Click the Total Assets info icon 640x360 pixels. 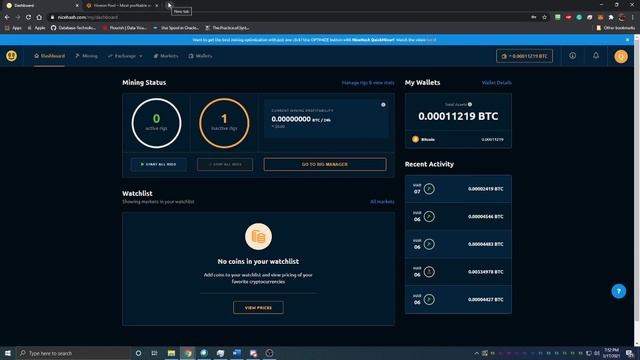tap(470, 104)
